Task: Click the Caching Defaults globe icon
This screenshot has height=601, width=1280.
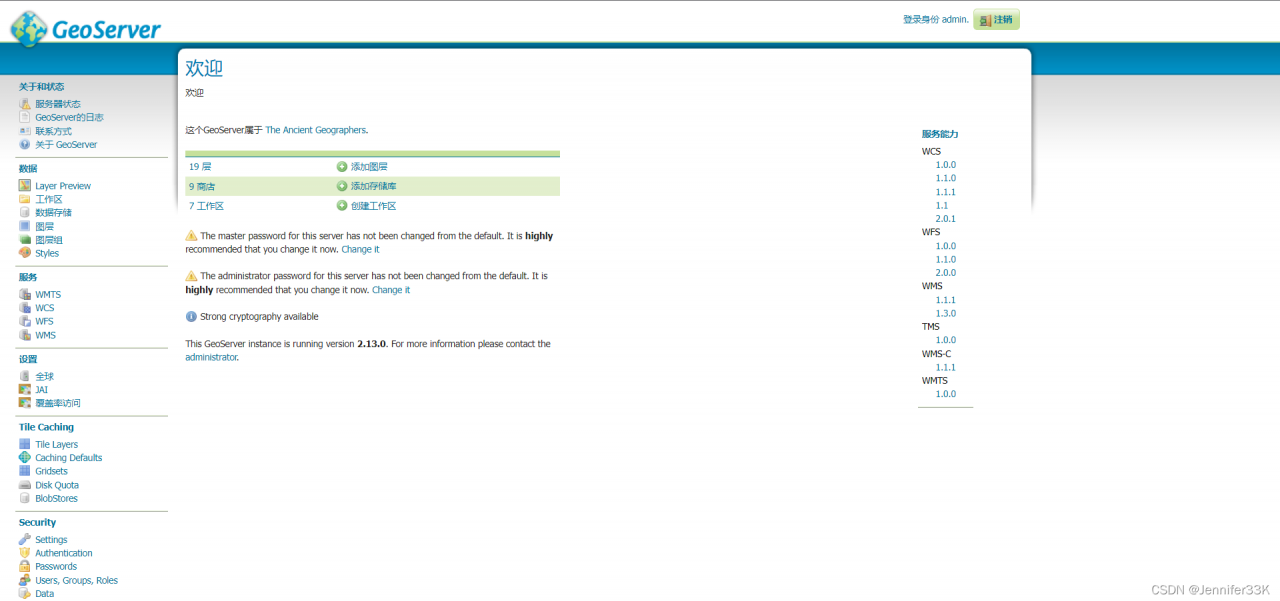Action: click(x=25, y=458)
